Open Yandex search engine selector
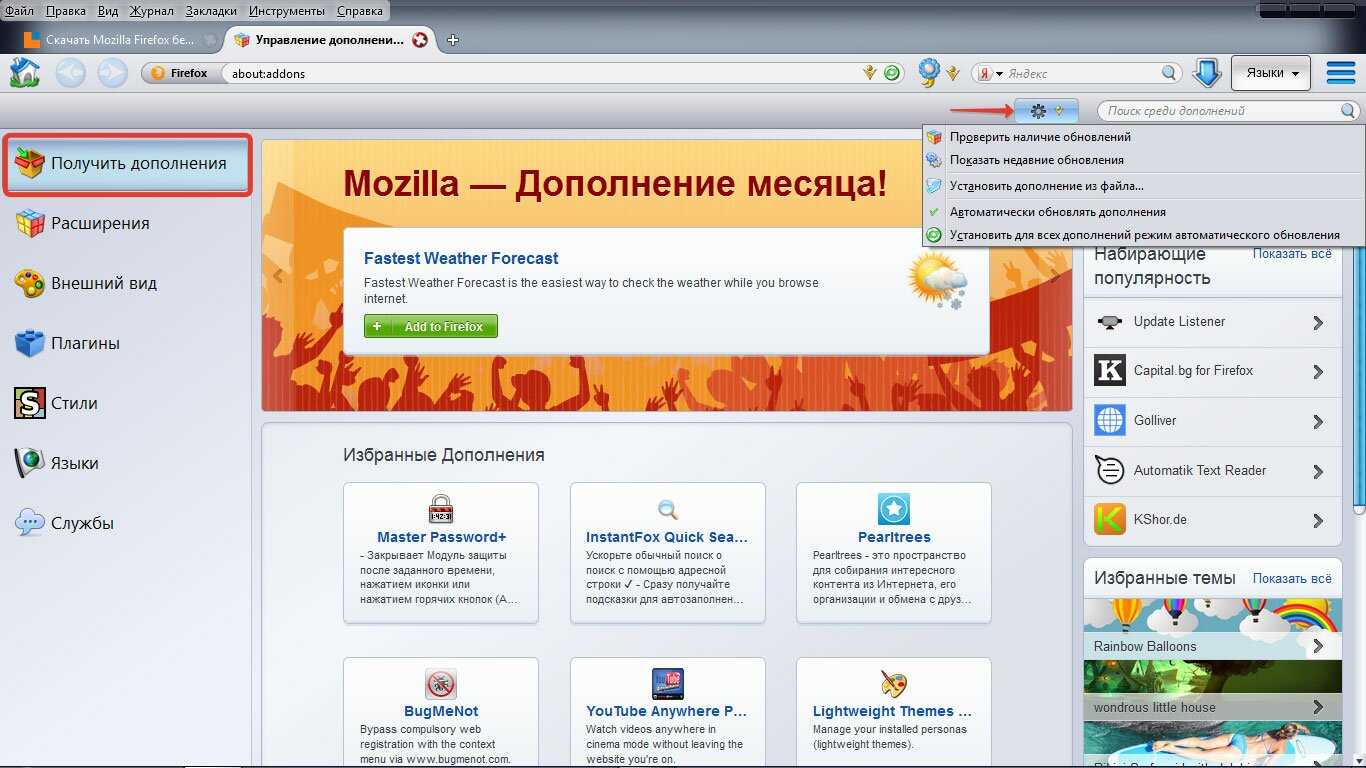Screen dimensions: 1366x768 click(990, 73)
